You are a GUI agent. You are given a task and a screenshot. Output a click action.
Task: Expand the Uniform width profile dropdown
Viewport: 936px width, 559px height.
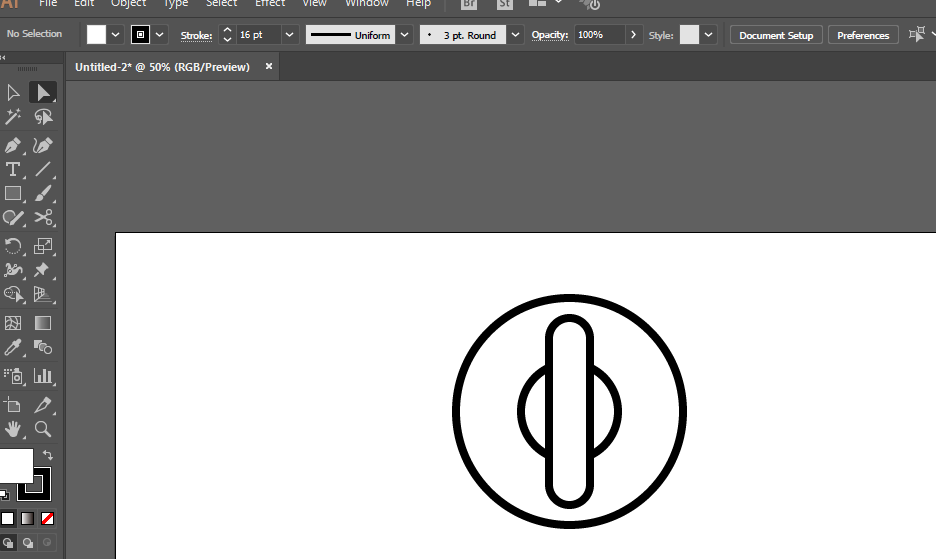[404, 35]
